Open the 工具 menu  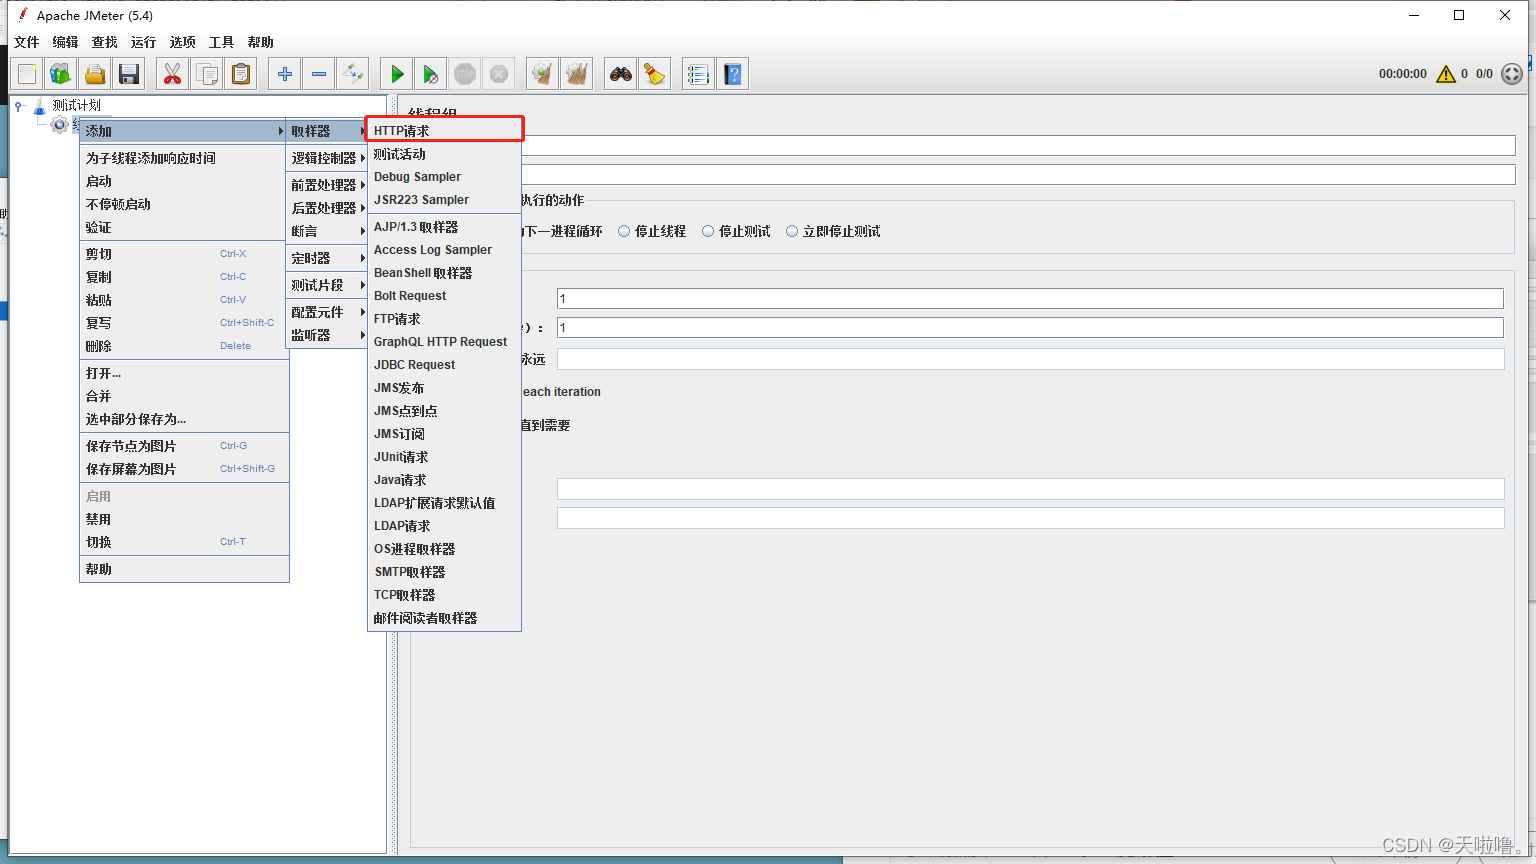click(222, 42)
